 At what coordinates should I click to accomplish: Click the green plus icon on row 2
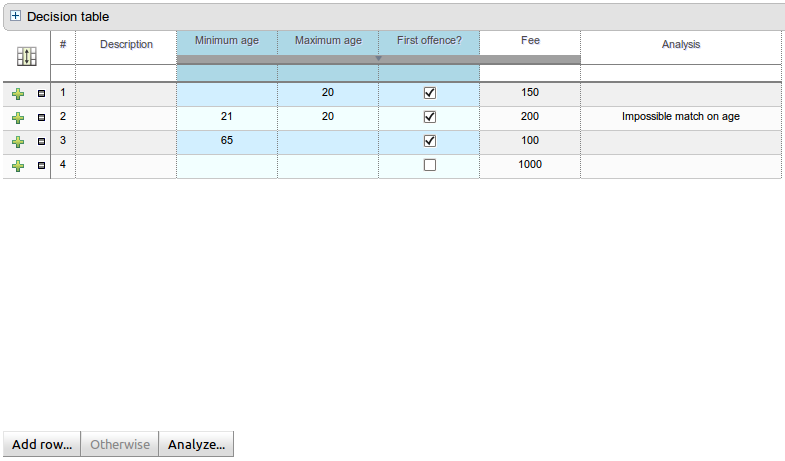pyautogui.click(x=18, y=118)
